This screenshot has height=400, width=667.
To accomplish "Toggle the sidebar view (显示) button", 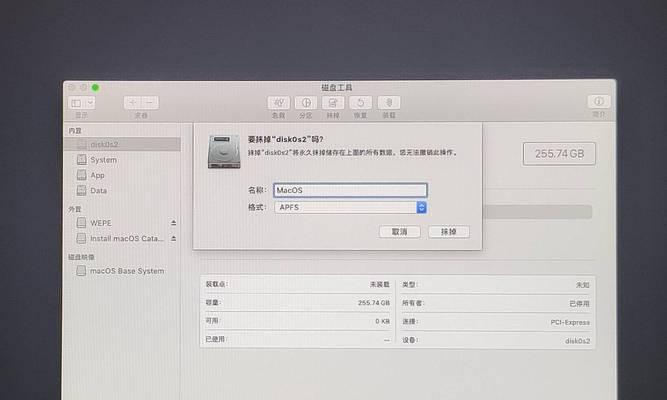I will (77, 103).
